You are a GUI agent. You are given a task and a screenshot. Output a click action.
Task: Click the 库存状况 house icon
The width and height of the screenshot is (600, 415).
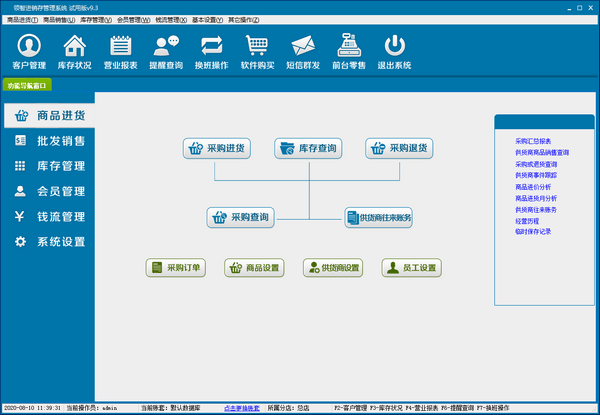pyautogui.click(x=75, y=51)
